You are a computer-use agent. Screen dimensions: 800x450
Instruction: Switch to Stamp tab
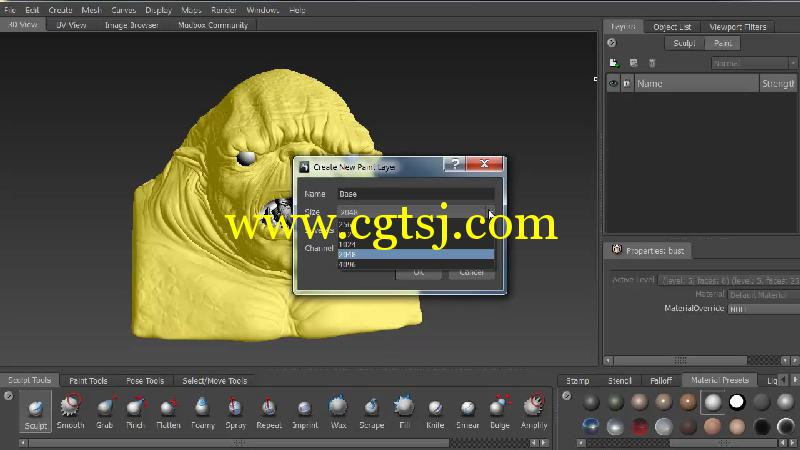click(578, 381)
